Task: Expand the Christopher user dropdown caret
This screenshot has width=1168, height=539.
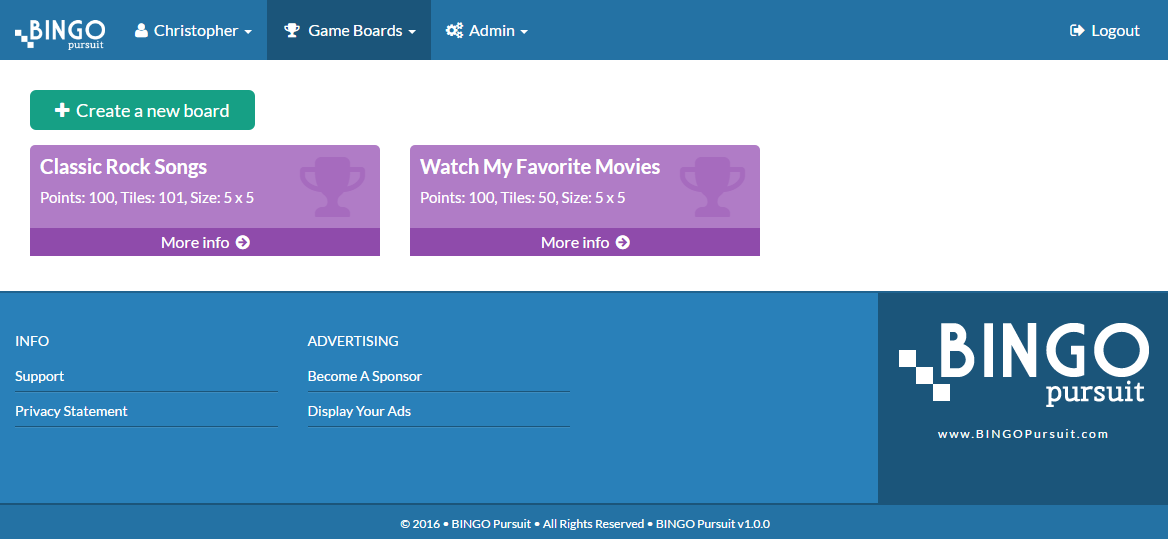Action: coord(248,32)
